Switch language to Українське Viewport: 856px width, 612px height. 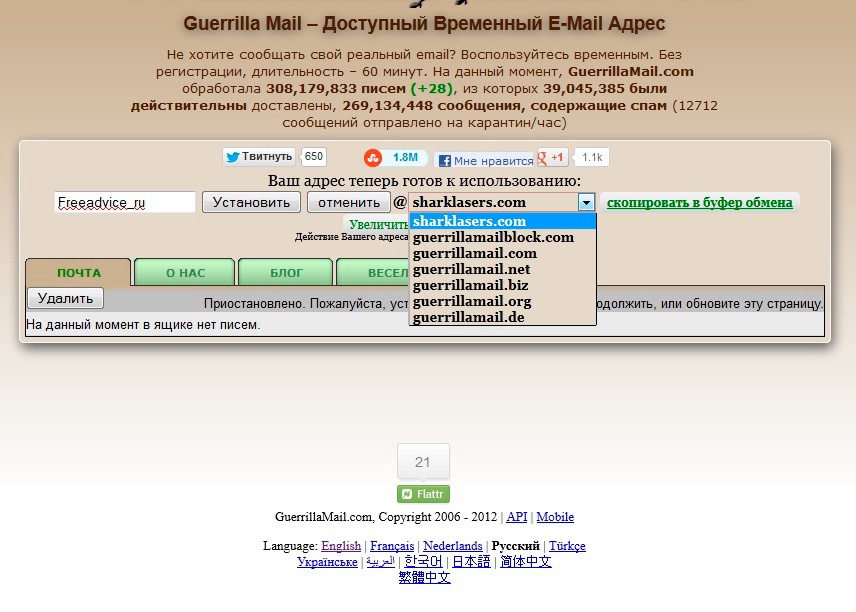[x=327, y=561]
